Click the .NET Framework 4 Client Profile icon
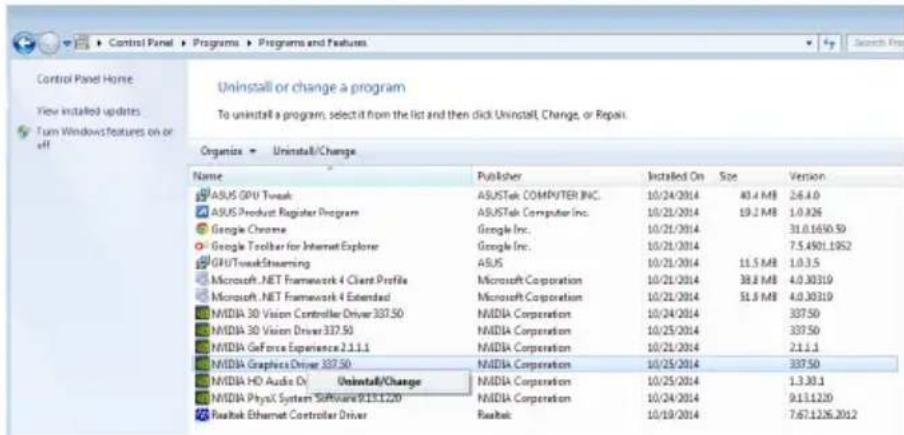The height and width of the screenshot is (435, 904). 200,280
